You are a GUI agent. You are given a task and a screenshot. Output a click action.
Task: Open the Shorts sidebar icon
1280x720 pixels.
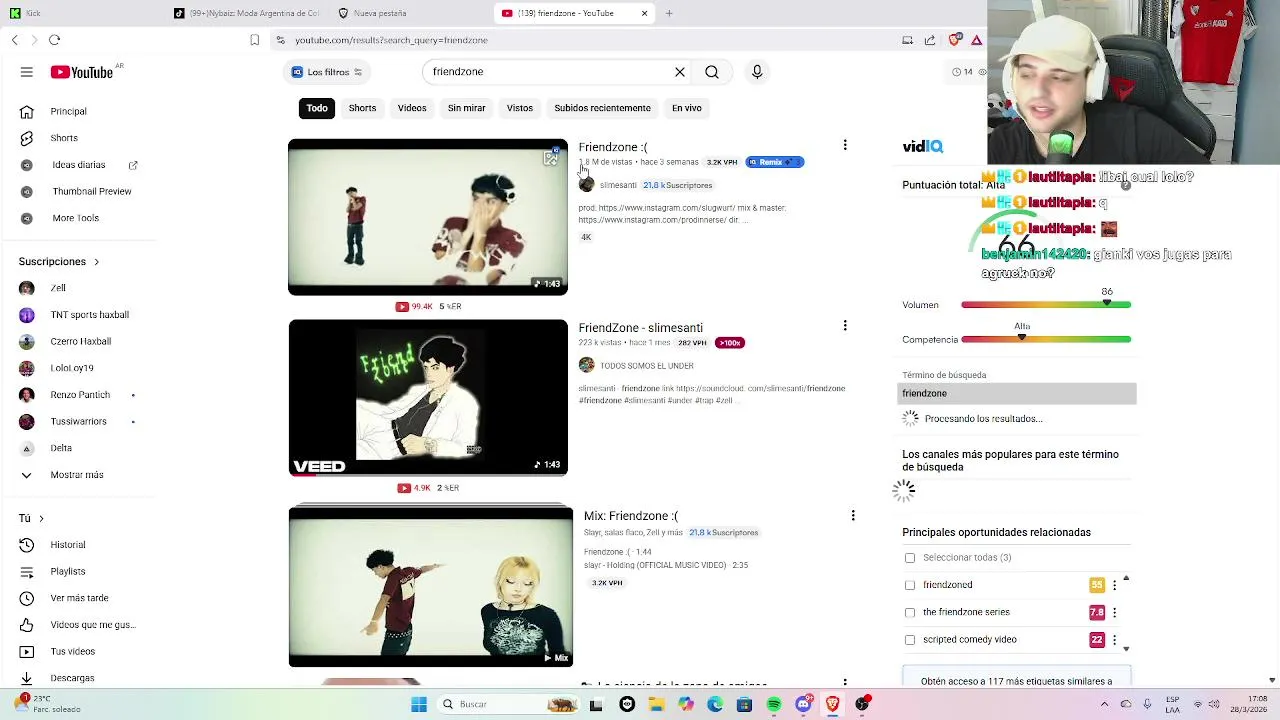click(x=27, y=138)
